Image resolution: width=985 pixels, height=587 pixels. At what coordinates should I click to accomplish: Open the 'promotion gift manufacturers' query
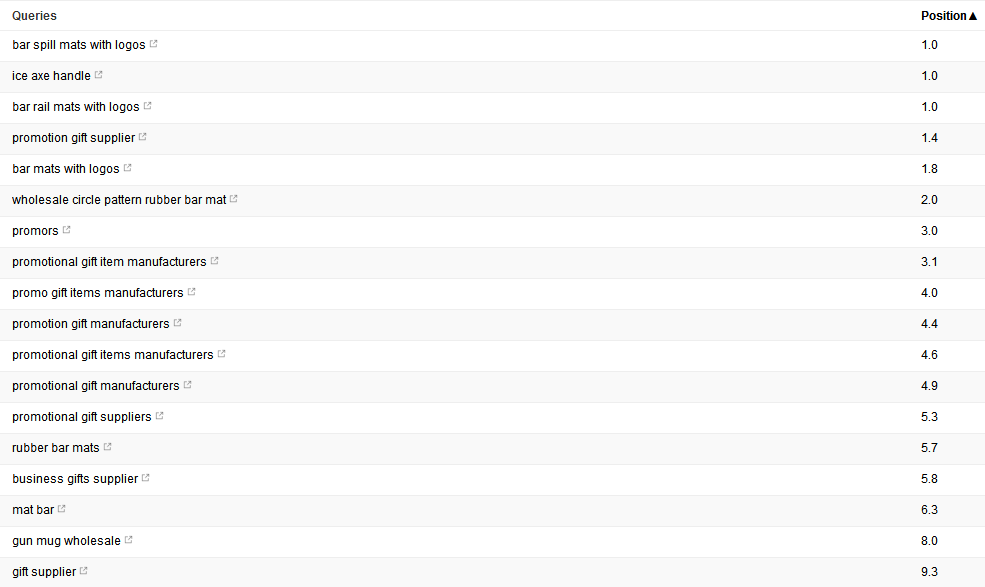coord(90,324)
